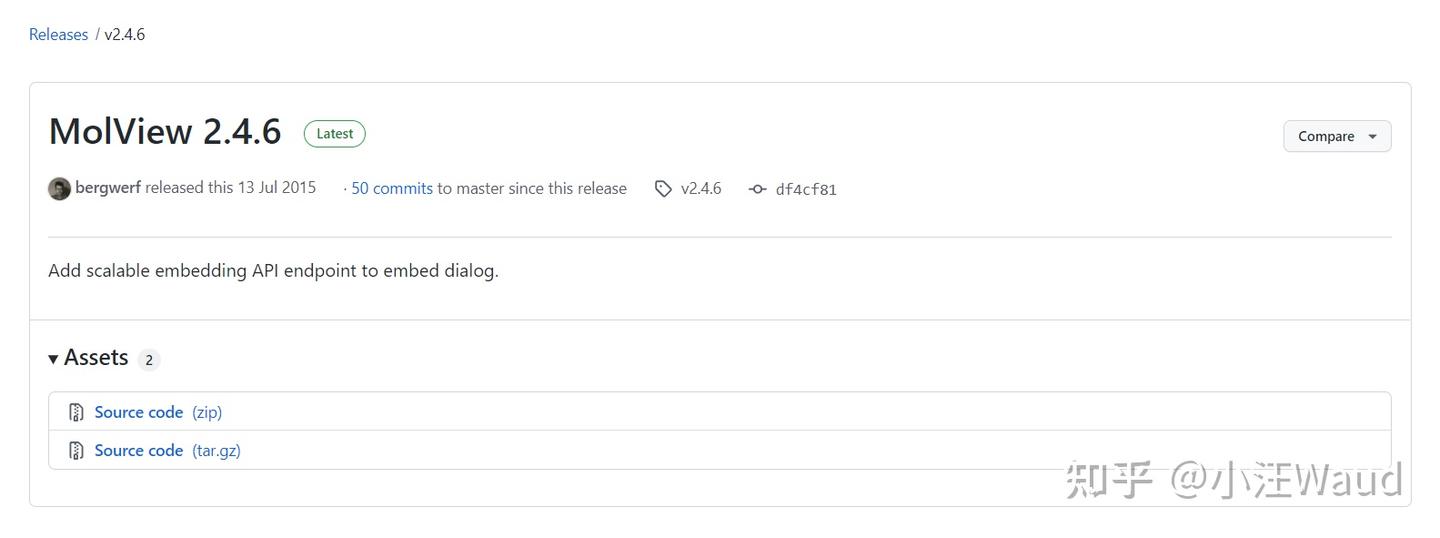
Task: Click the MolView 2.4.6 release title
Action: [165, 131]
